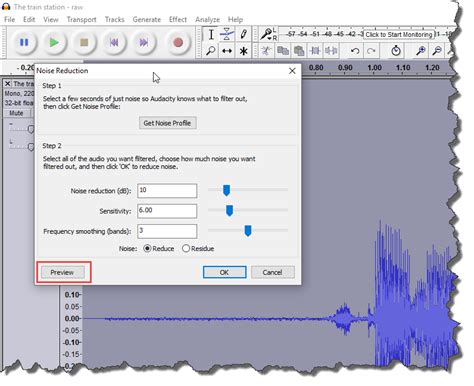Click the track pan slider handle
Screen dimensions: 474x386
point(31,147)
